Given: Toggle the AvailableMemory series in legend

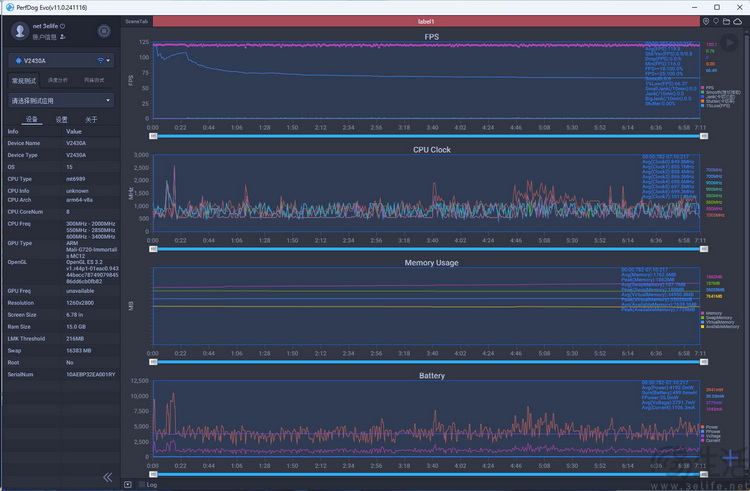Looking at the screenshot, I should click(720, 327).
